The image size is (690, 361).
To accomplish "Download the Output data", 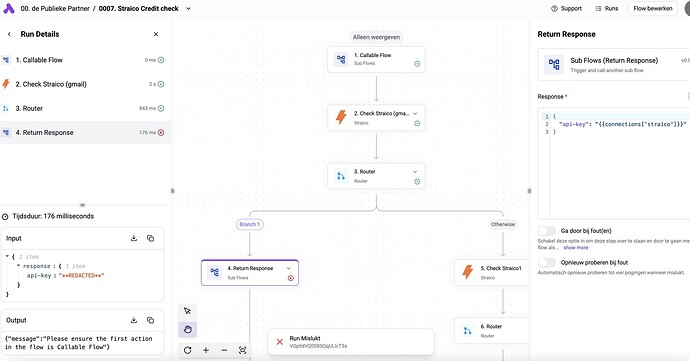I will coord(134,320).
